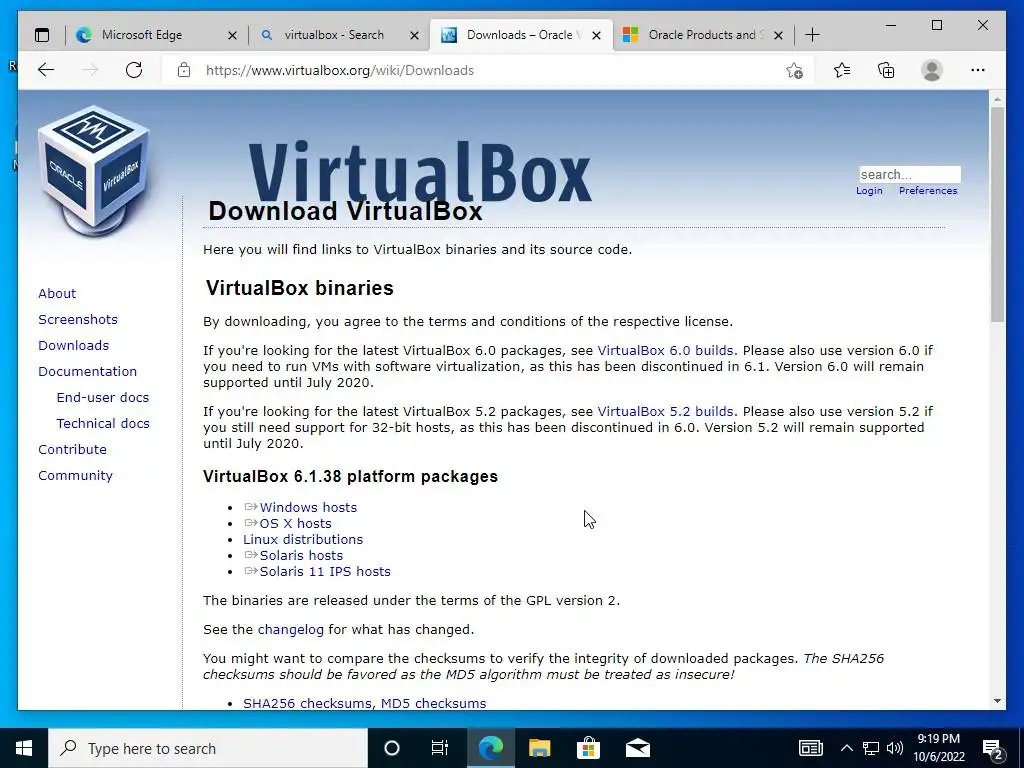Open the Contribute sidebar link
This screenshot has width=1024, height=768.
tap(72, 450)
